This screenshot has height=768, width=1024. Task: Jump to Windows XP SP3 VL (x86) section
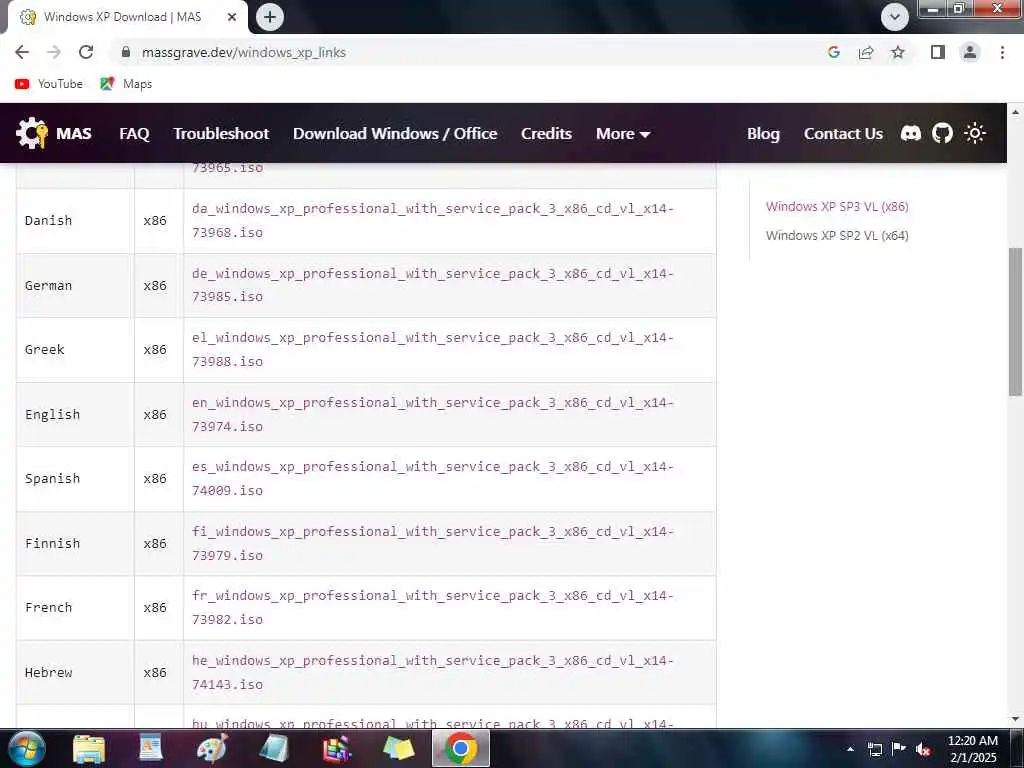[837, 206]
